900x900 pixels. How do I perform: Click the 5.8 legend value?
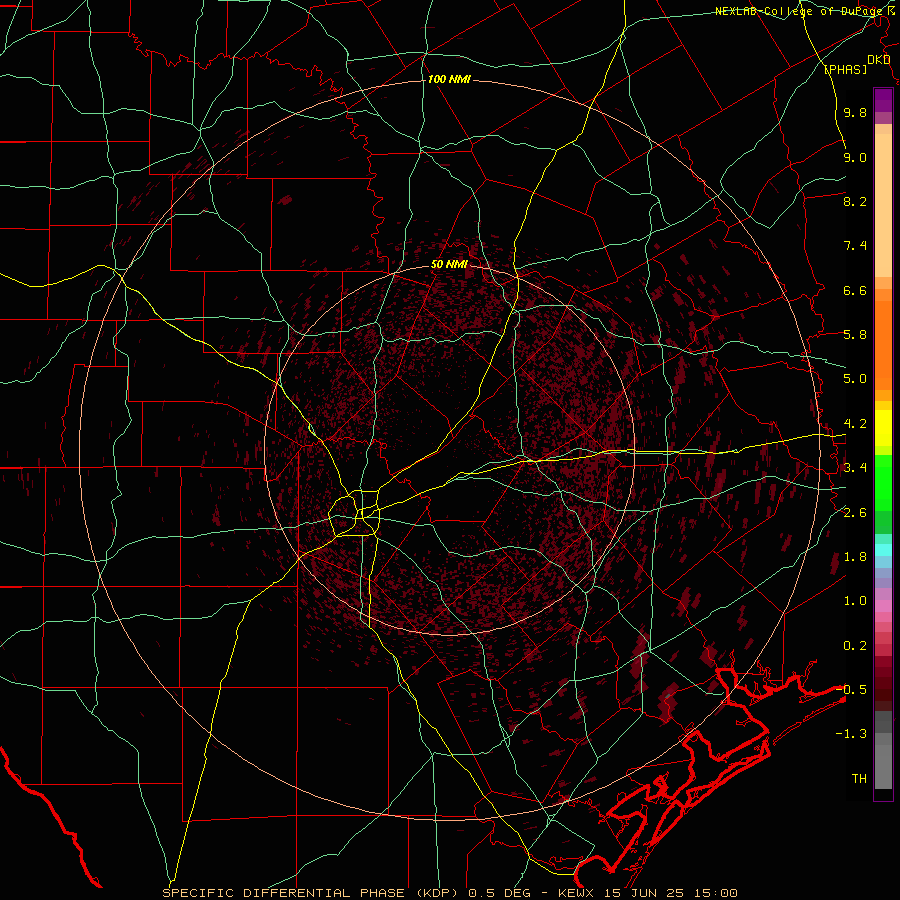(x=855, y=335)
